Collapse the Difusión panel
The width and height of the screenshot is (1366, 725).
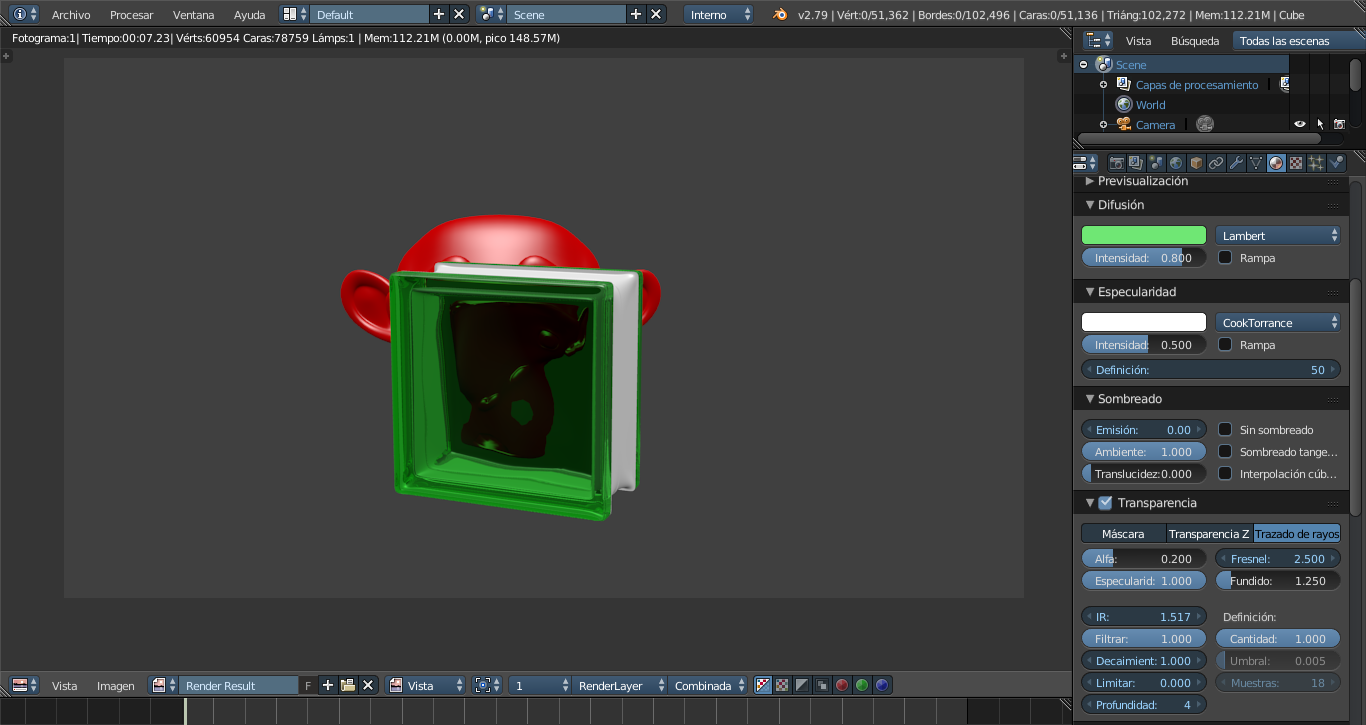(x=1090, y=204)
